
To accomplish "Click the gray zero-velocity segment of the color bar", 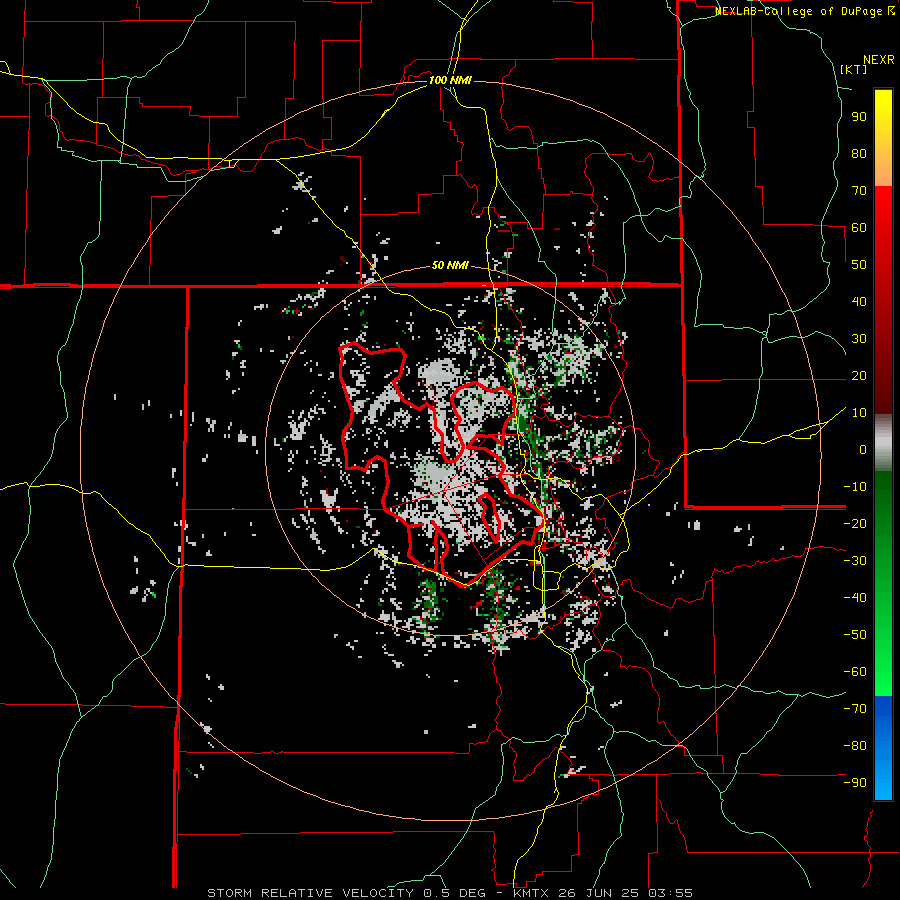I will [883, 443].
